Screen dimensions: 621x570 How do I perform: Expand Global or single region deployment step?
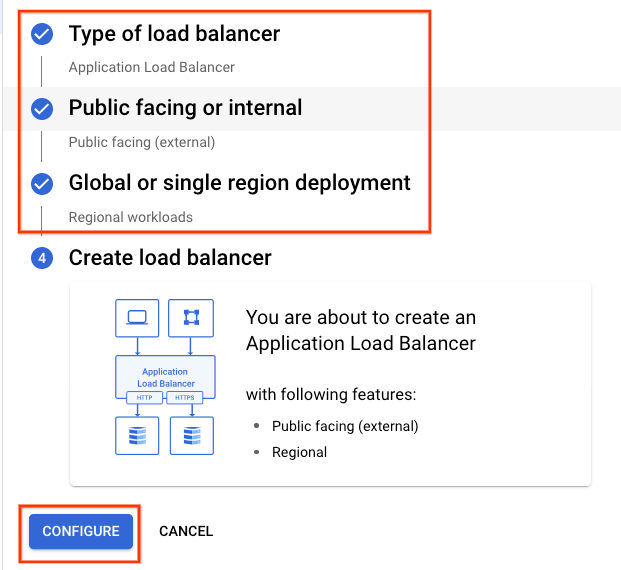coord(239,183)
